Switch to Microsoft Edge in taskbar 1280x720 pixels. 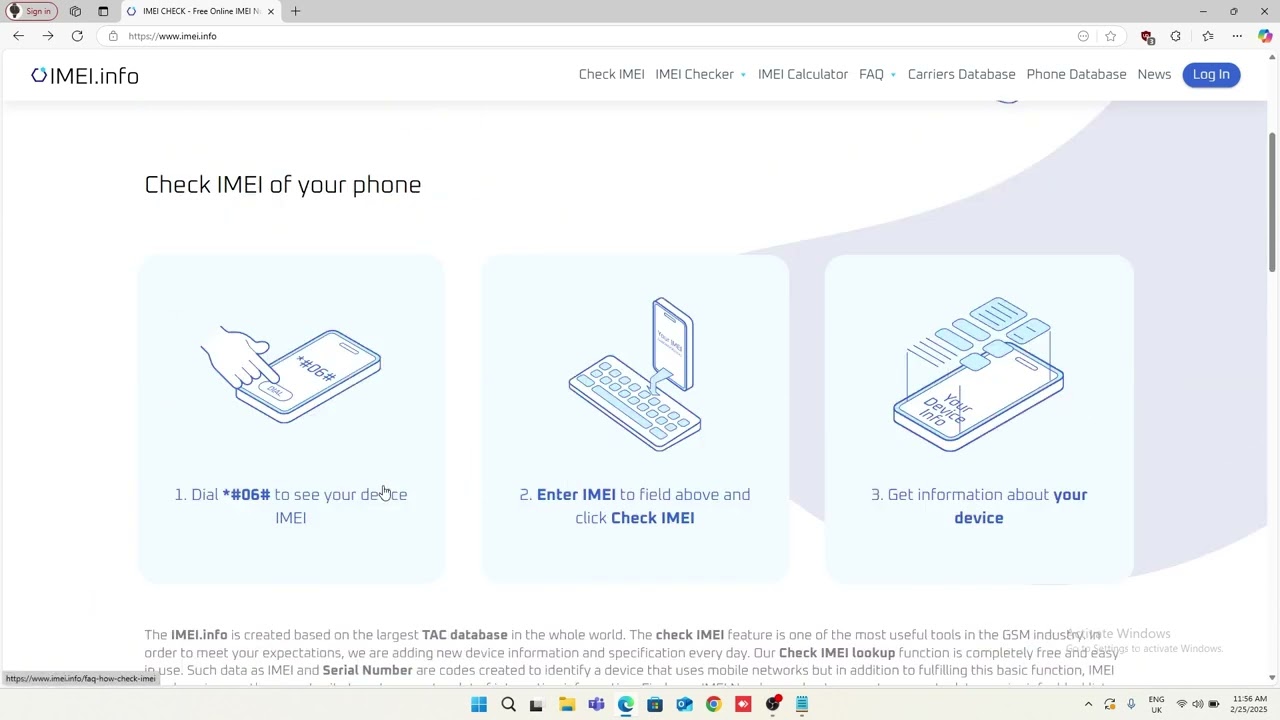tap(626, 705)
